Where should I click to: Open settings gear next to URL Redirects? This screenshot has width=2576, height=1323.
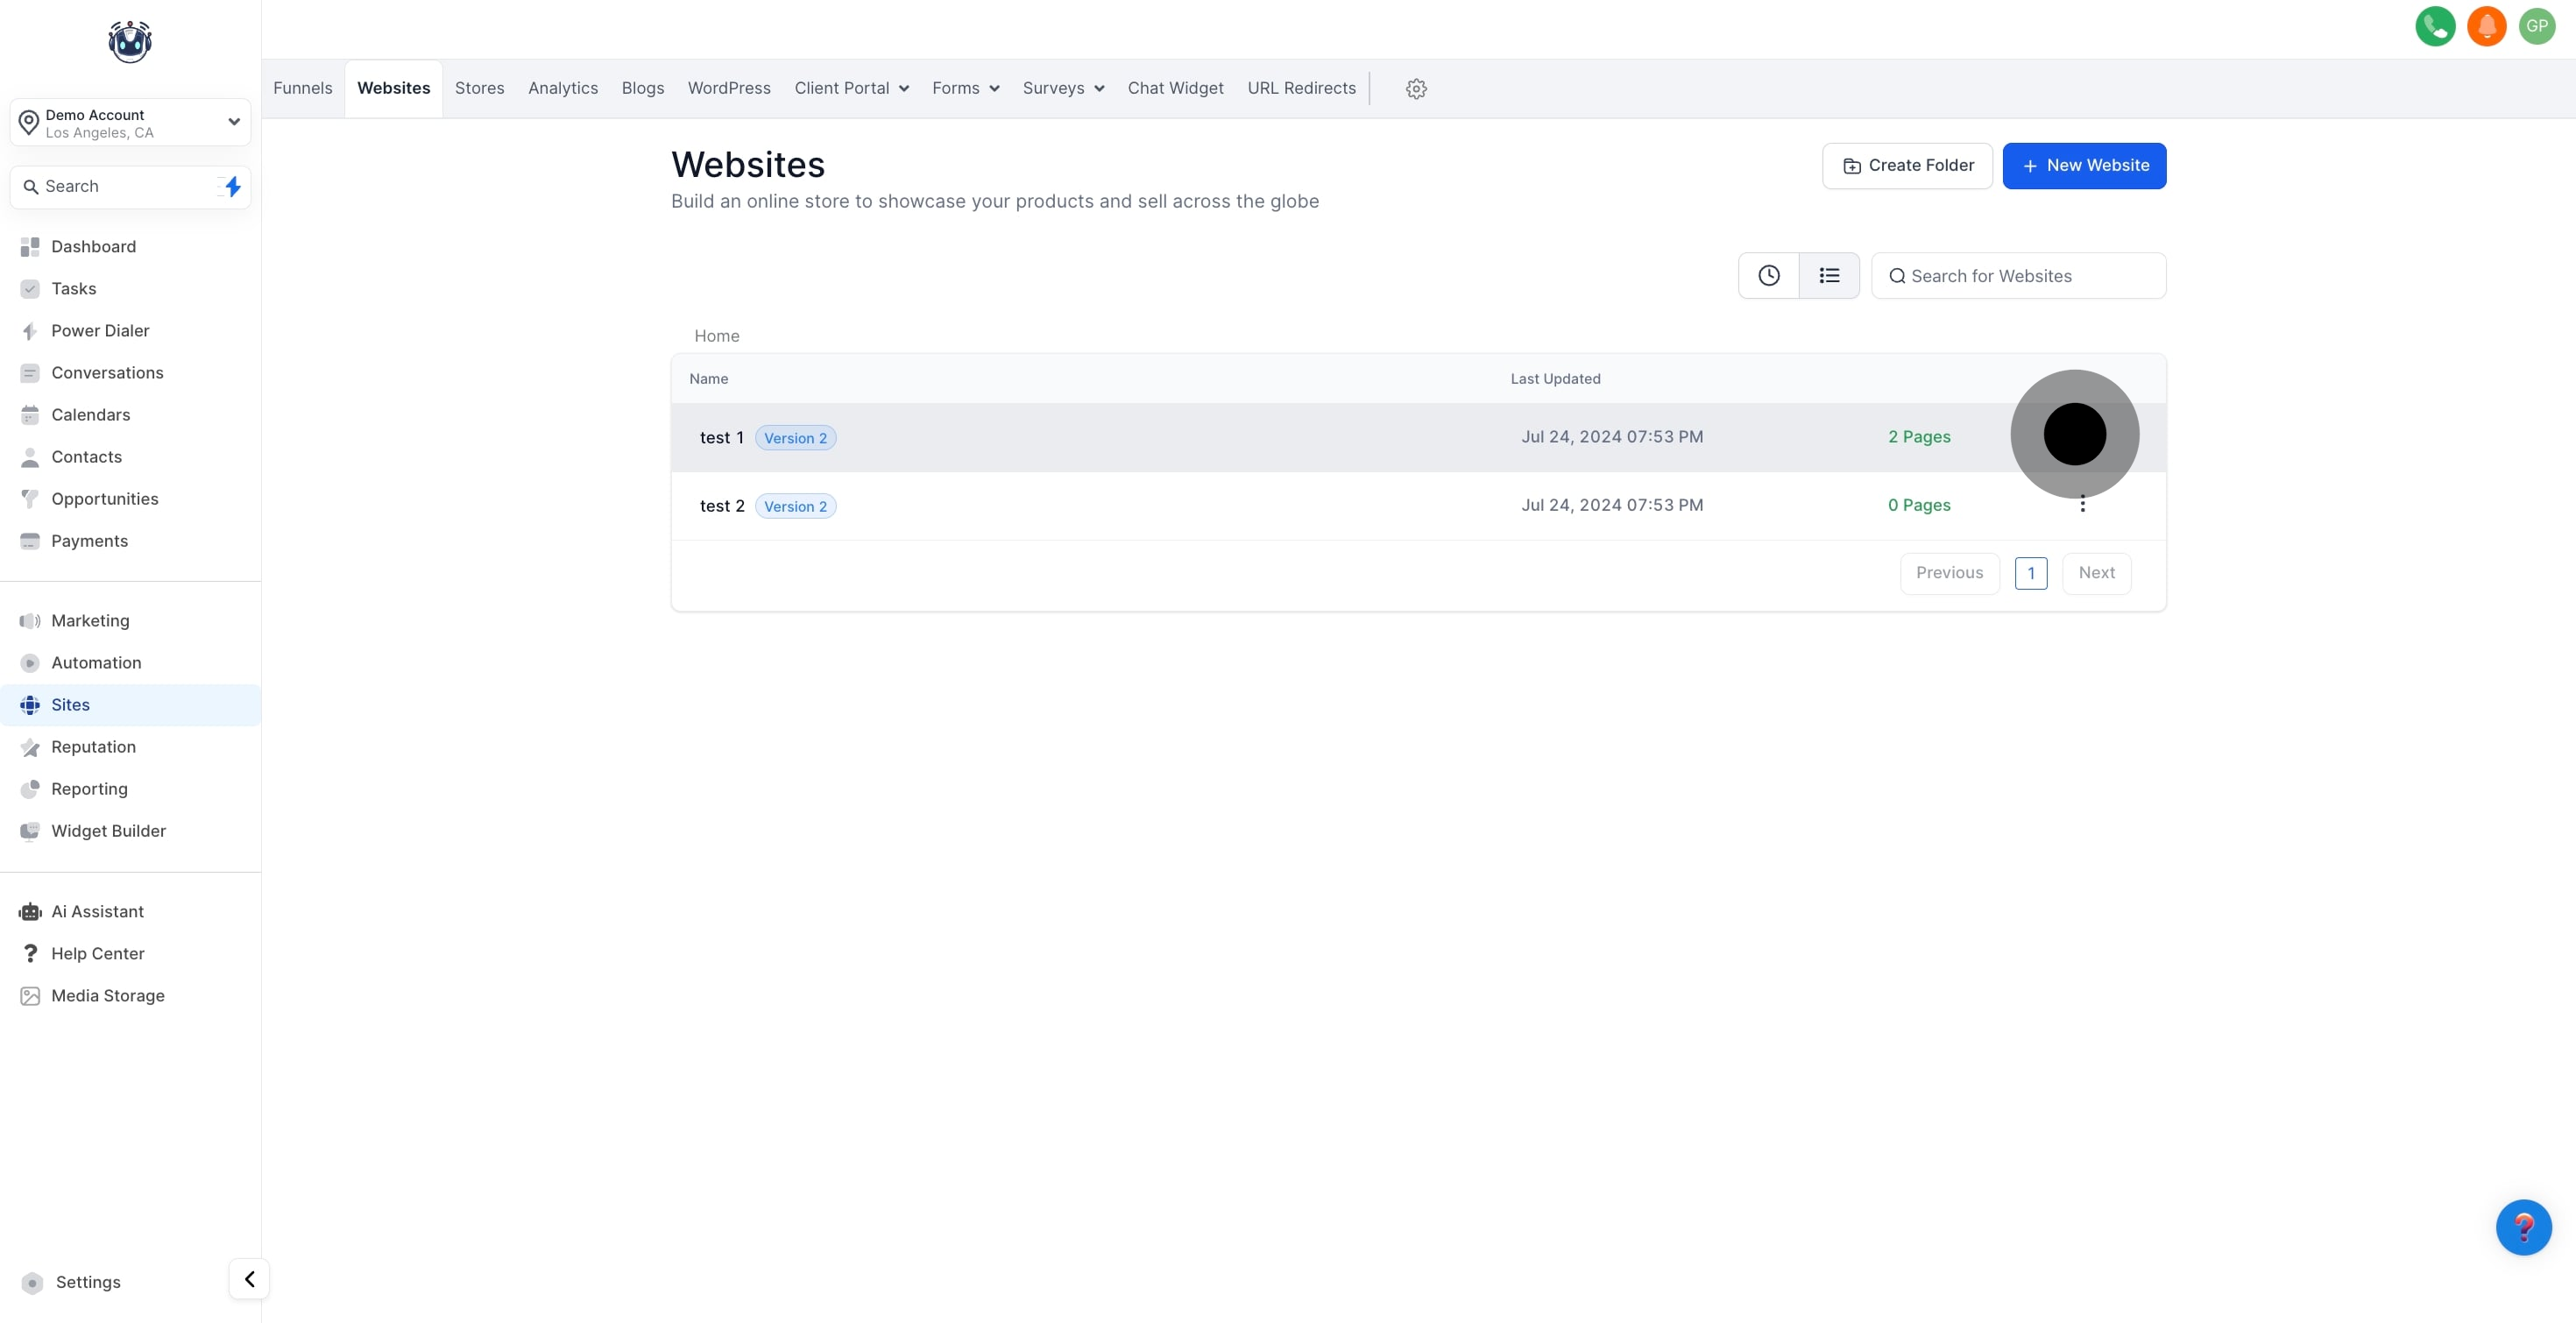coord(1415,89)
